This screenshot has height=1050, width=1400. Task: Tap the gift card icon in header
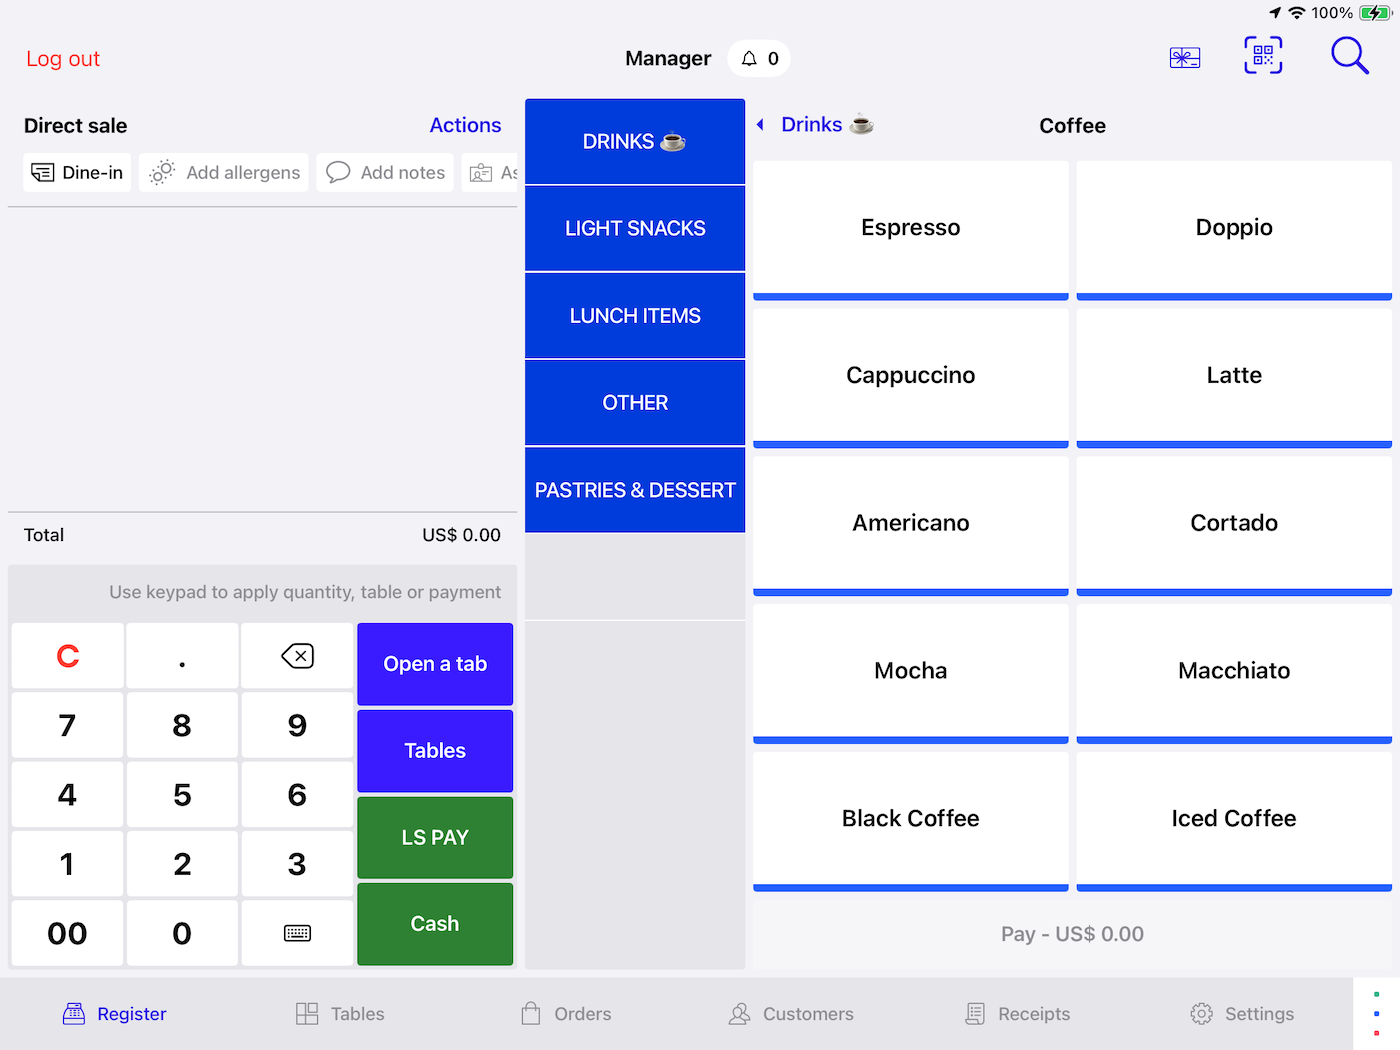[1184, 58]
